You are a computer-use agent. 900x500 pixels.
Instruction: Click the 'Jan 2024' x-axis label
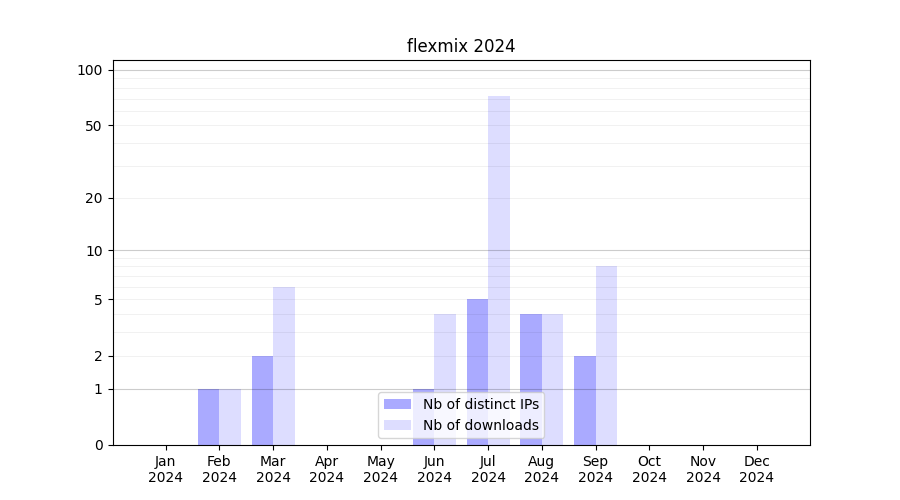point(166,469)
